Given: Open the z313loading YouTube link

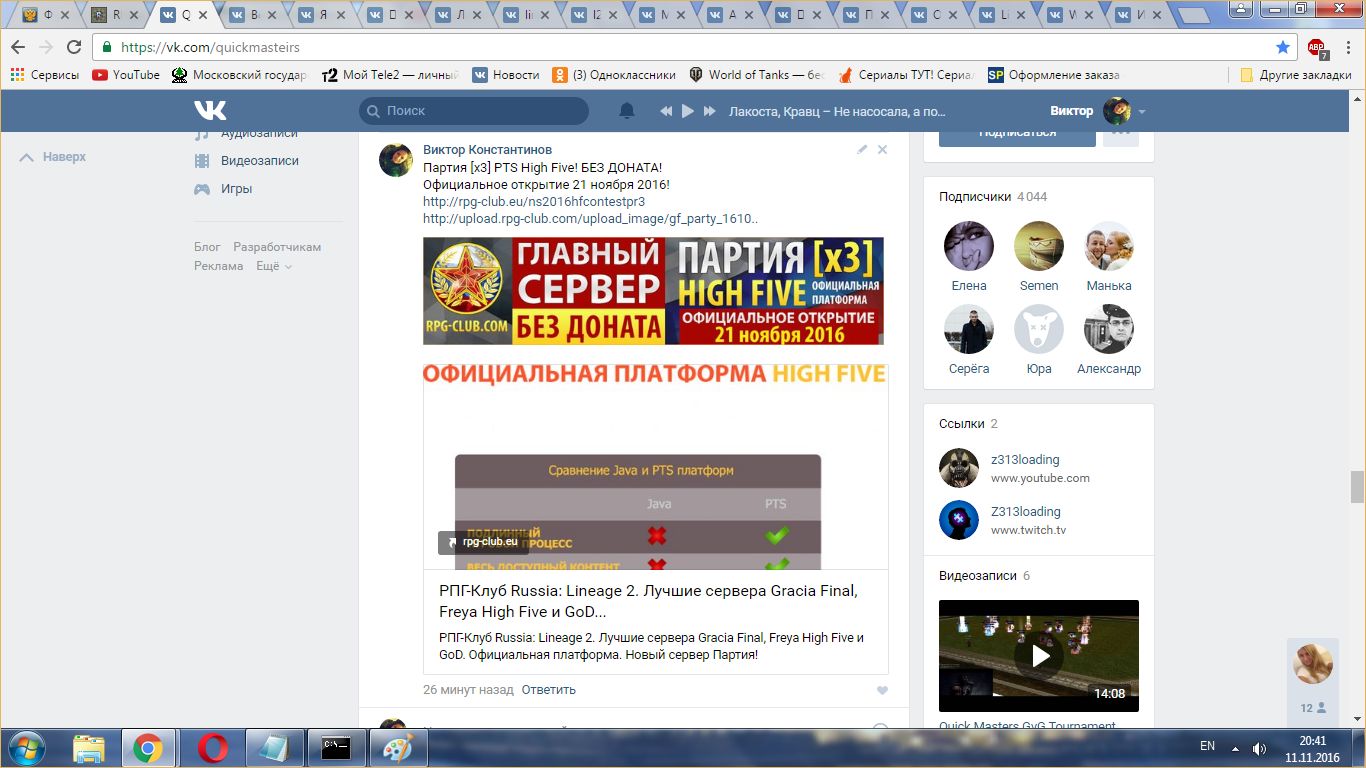Looking at the screenshot, I should 1025,460.
